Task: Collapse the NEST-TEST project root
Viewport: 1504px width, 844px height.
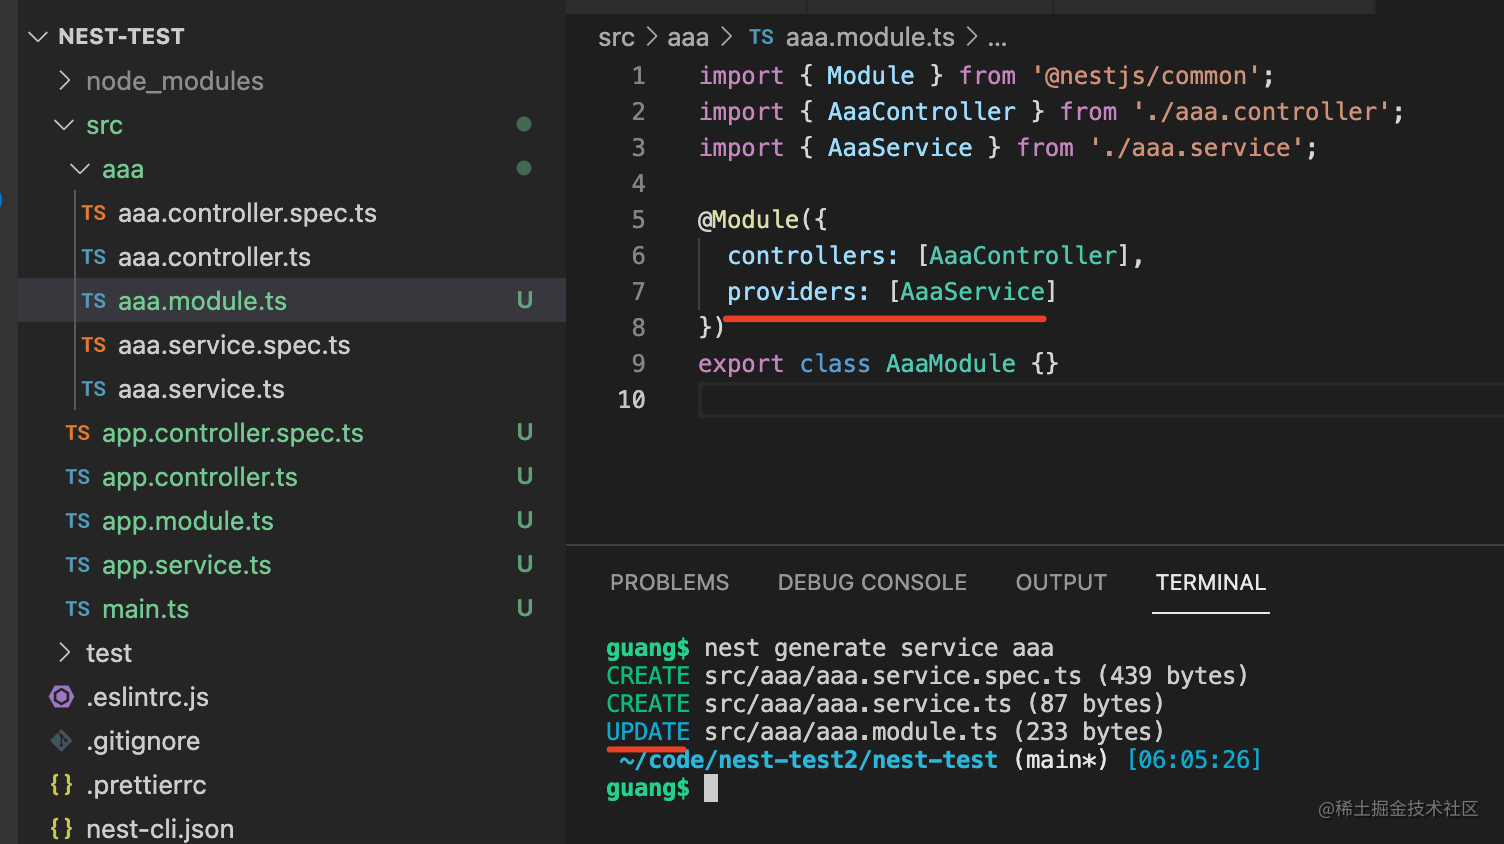Action: (x=39, y=37)
